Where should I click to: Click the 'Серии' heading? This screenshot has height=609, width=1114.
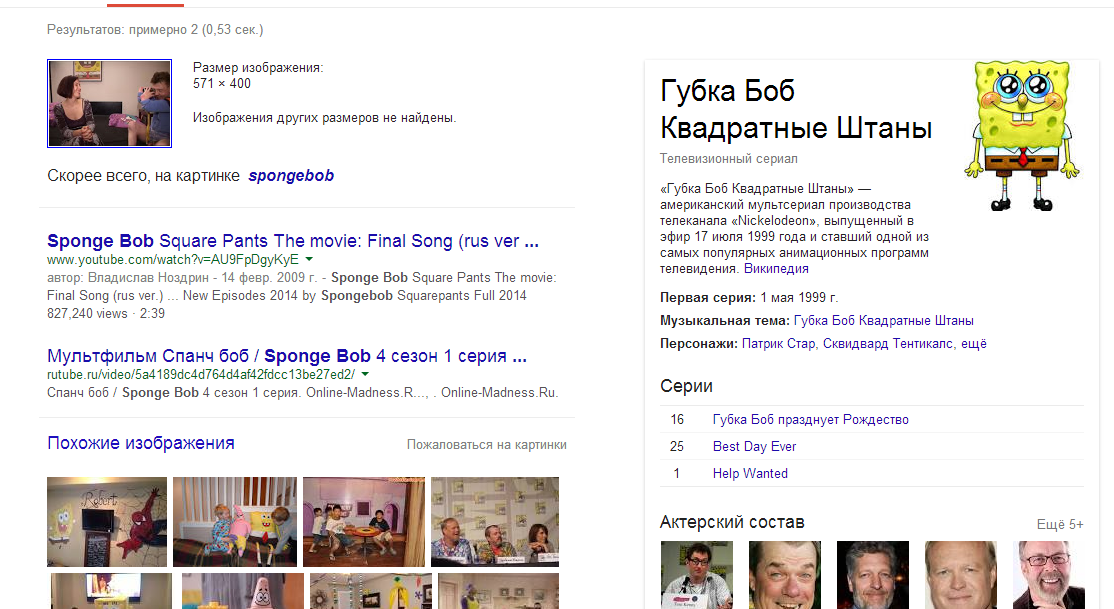pyautogui.click(x=686, y=386)
